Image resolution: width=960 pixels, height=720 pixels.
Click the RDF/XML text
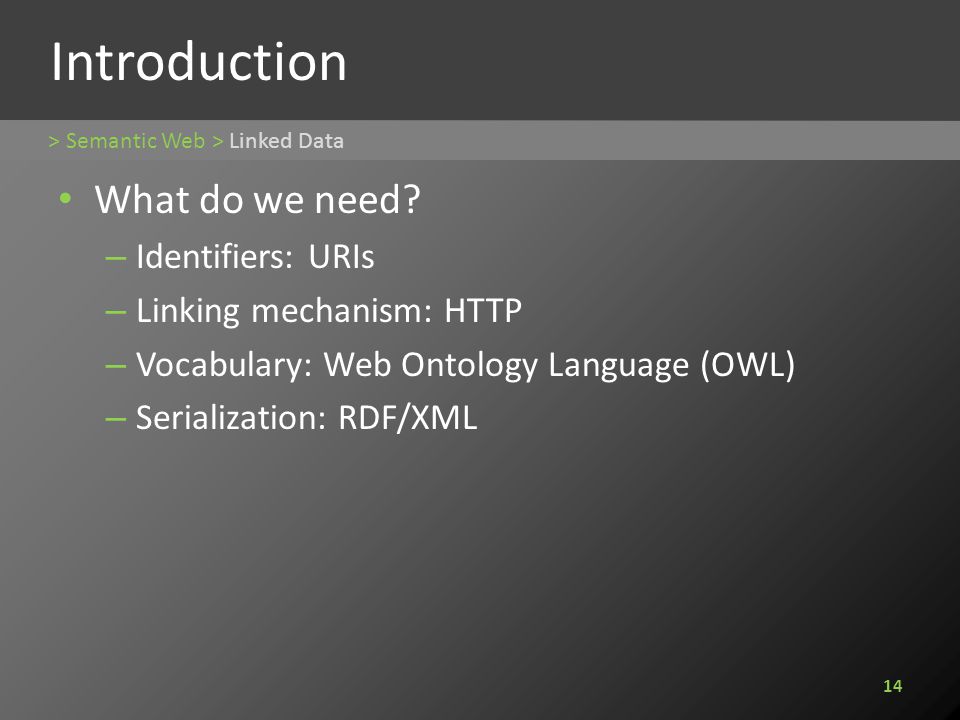pyautogui.click(x=407, y=418)
